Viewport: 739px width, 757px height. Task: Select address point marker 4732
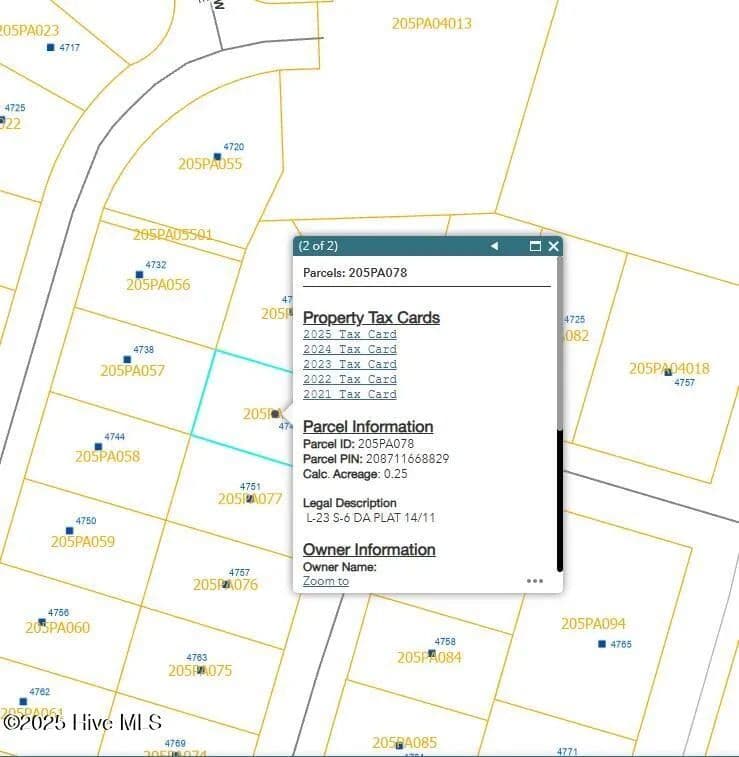tap(139, 274)
